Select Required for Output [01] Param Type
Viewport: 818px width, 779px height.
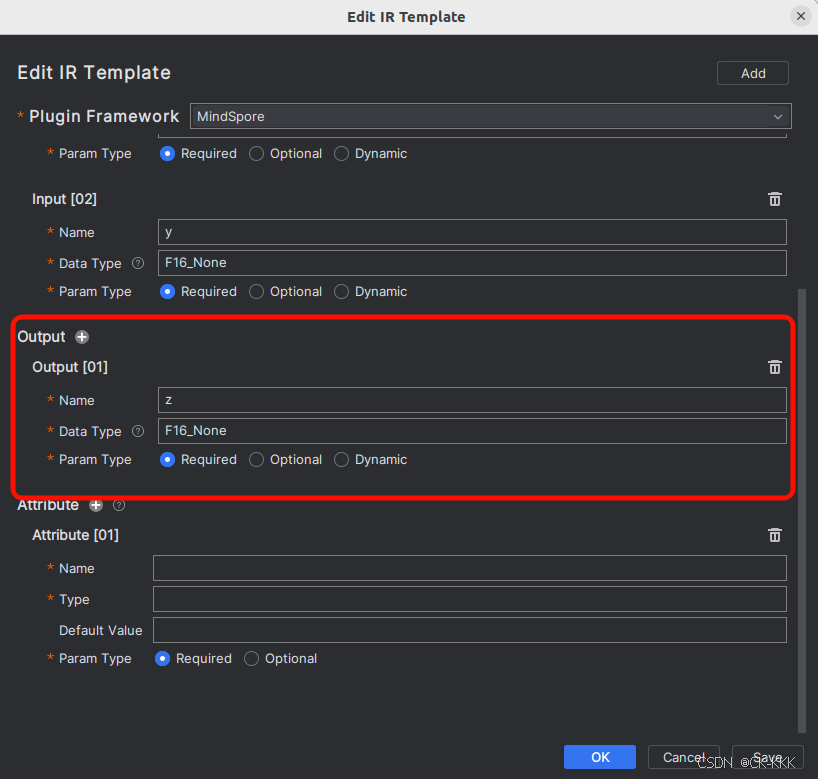pos(168,460)
